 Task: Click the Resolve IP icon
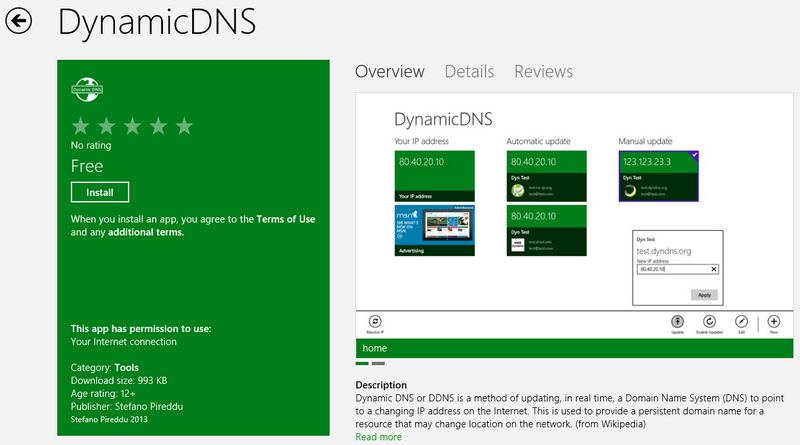(x=376, y=321)
